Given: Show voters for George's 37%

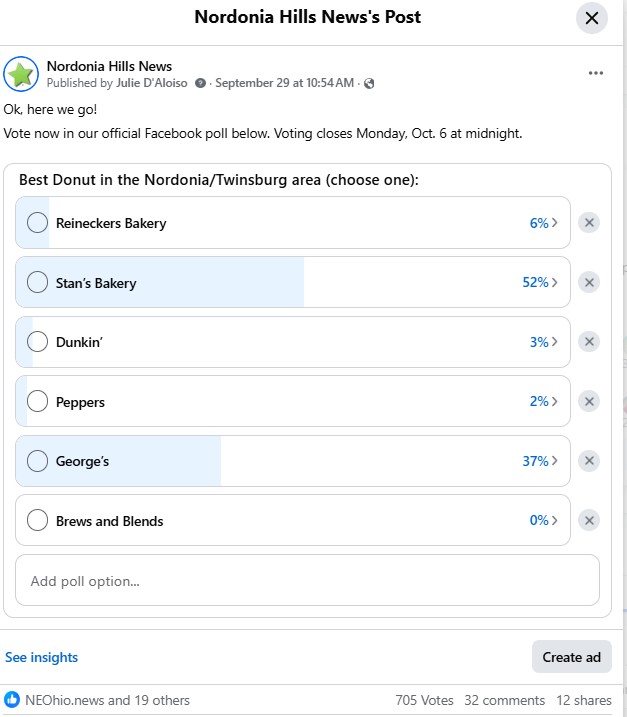Looking at the screenshot, I should (540, 461).
